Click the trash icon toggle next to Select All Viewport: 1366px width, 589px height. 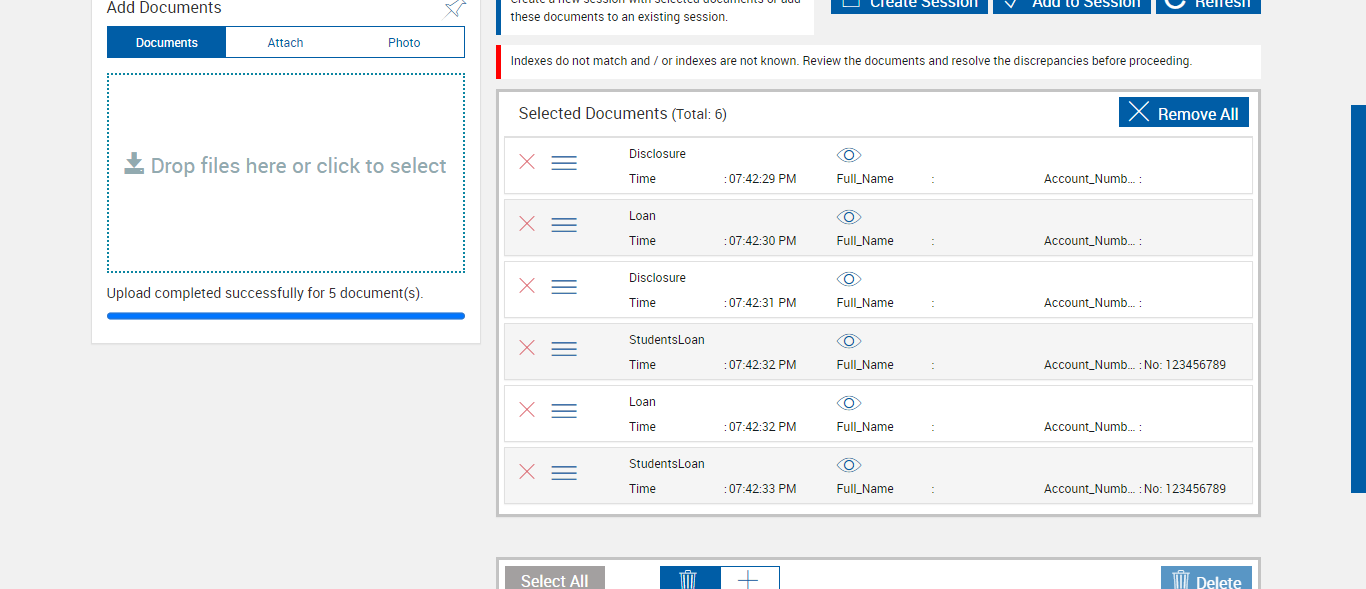[x=689, y=579]
